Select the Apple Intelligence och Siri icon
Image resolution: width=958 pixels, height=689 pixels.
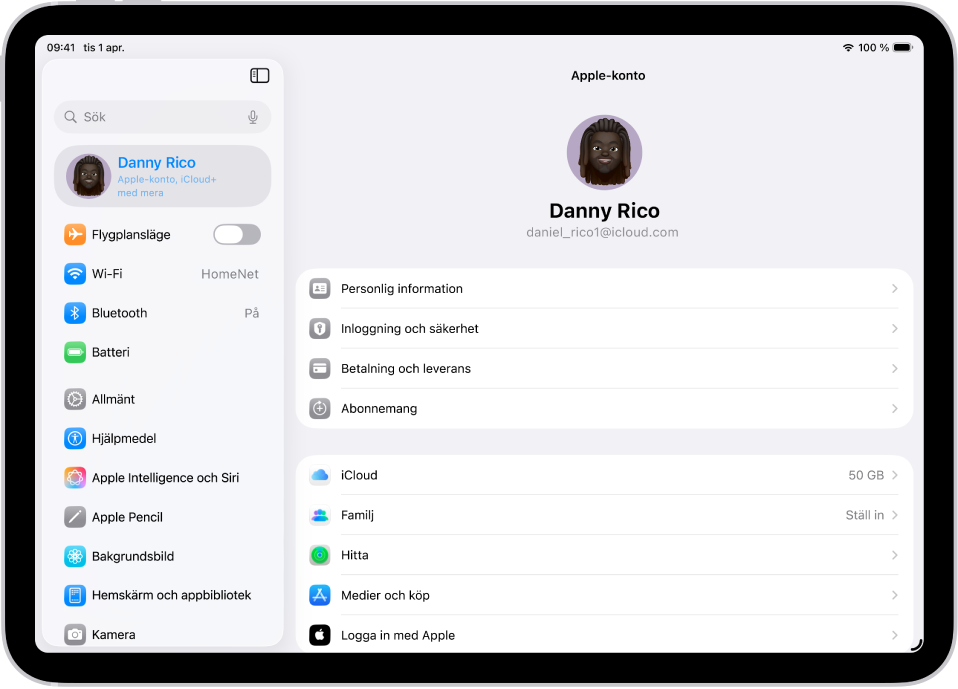click(74, 477)
